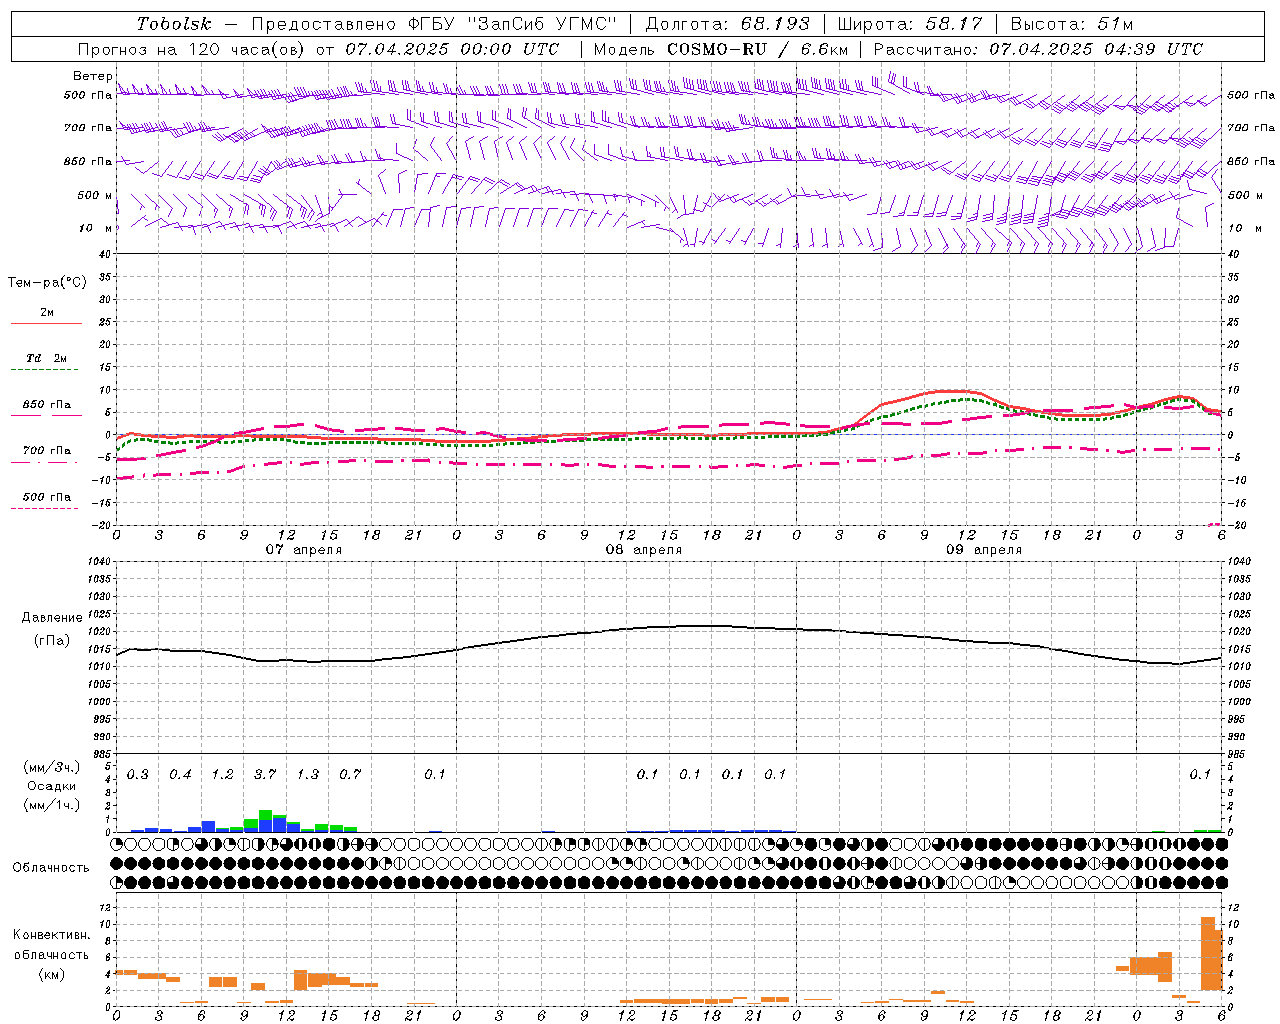
Task: Click the (мм/3ч.) precipitation unit label
Action: pyautogui.click(x=52, y=766)
